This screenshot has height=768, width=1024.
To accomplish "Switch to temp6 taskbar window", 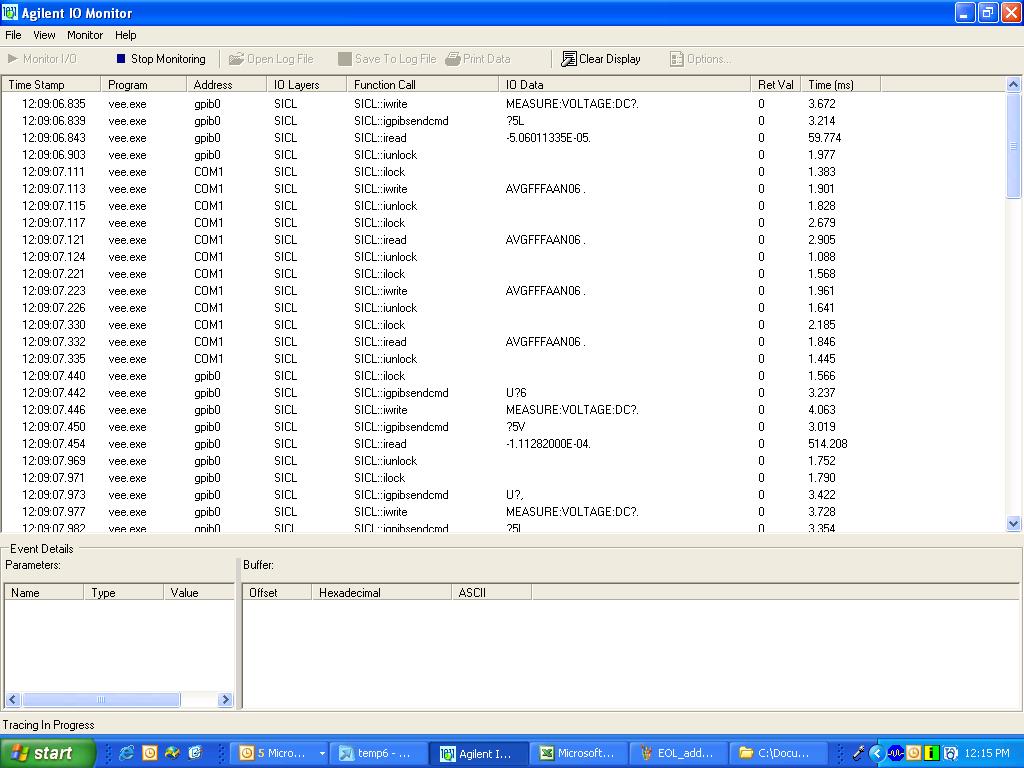I will [x=378, y=753].
